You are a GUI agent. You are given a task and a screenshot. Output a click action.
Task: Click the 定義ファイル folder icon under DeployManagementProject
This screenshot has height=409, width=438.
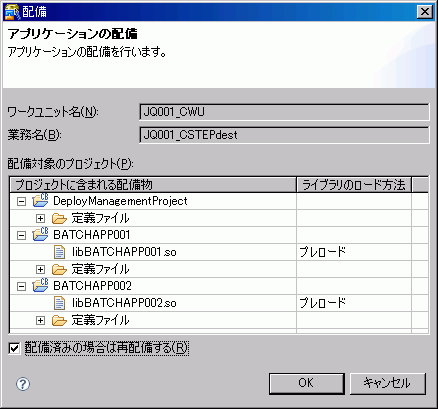point(59,219)
